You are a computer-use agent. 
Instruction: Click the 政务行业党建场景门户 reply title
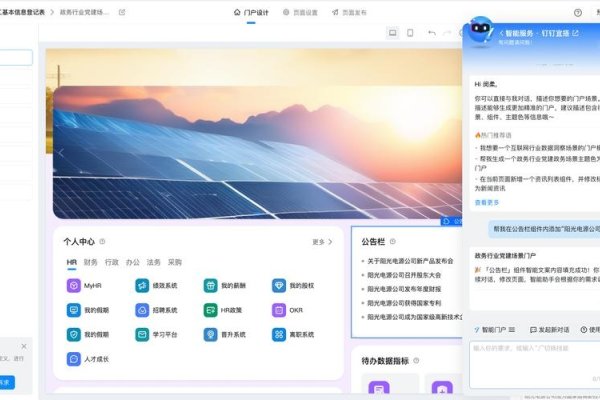tap(505, 255)
